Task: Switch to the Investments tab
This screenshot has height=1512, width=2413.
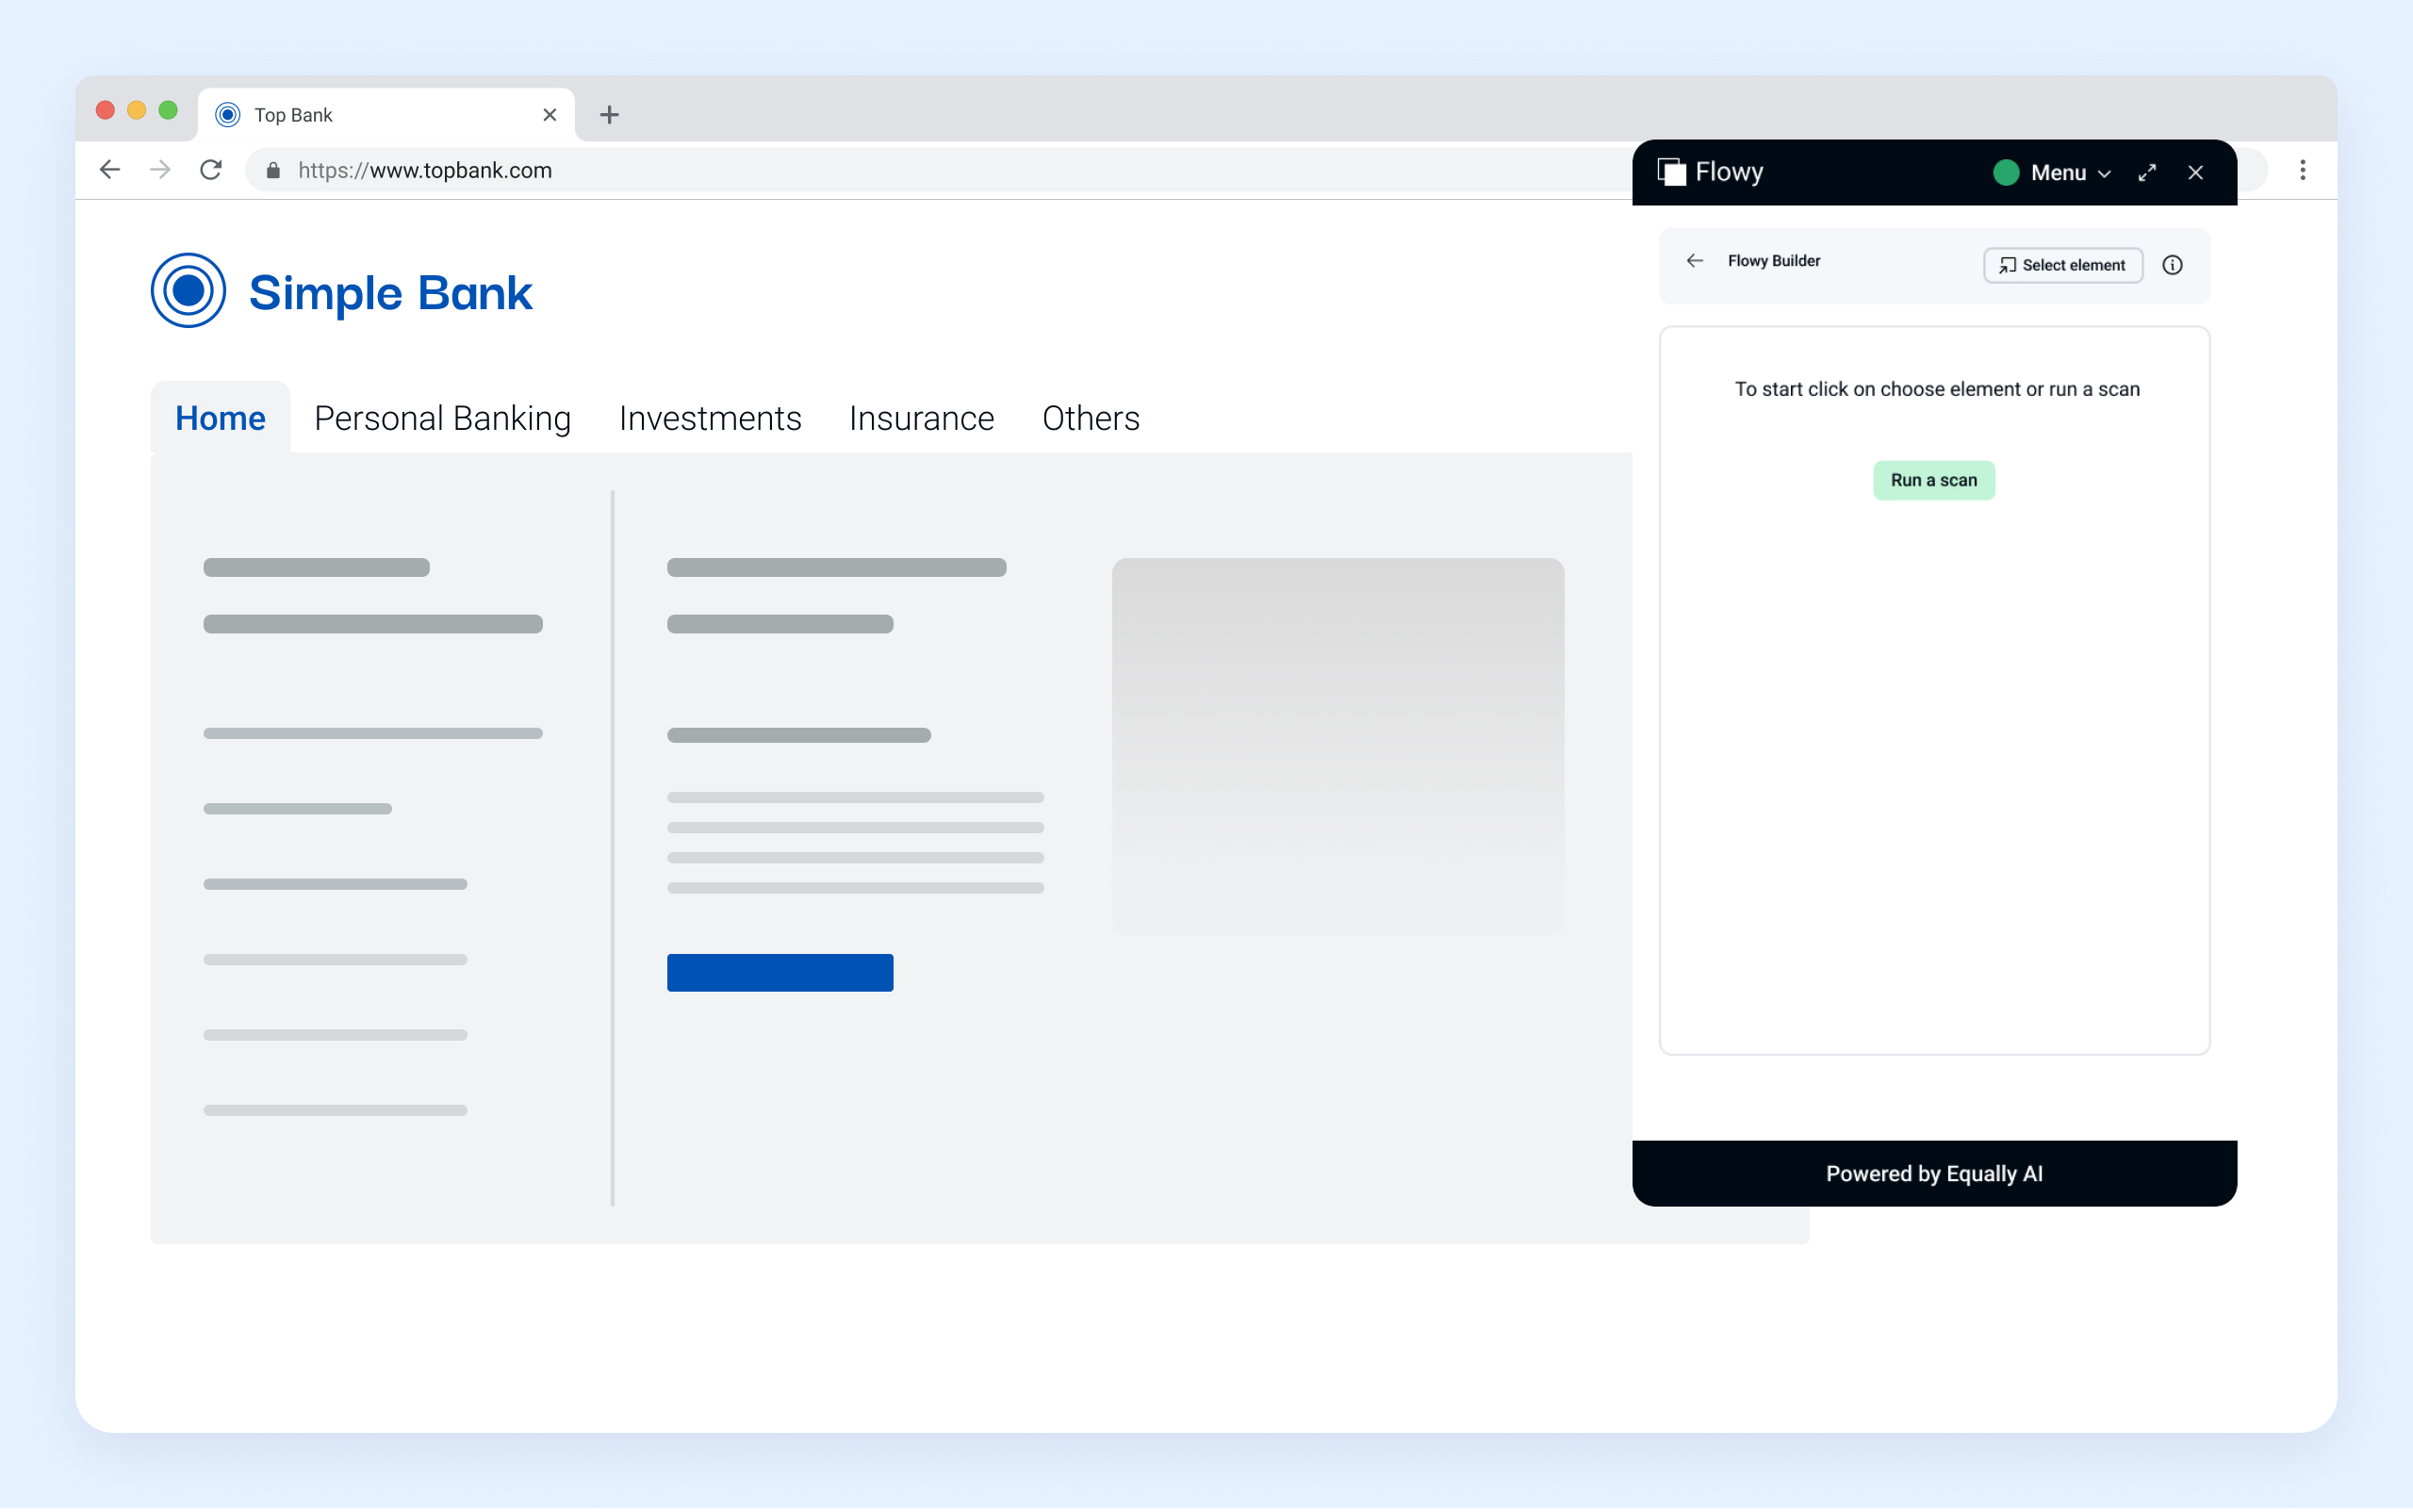Action: tap(710, 418)
